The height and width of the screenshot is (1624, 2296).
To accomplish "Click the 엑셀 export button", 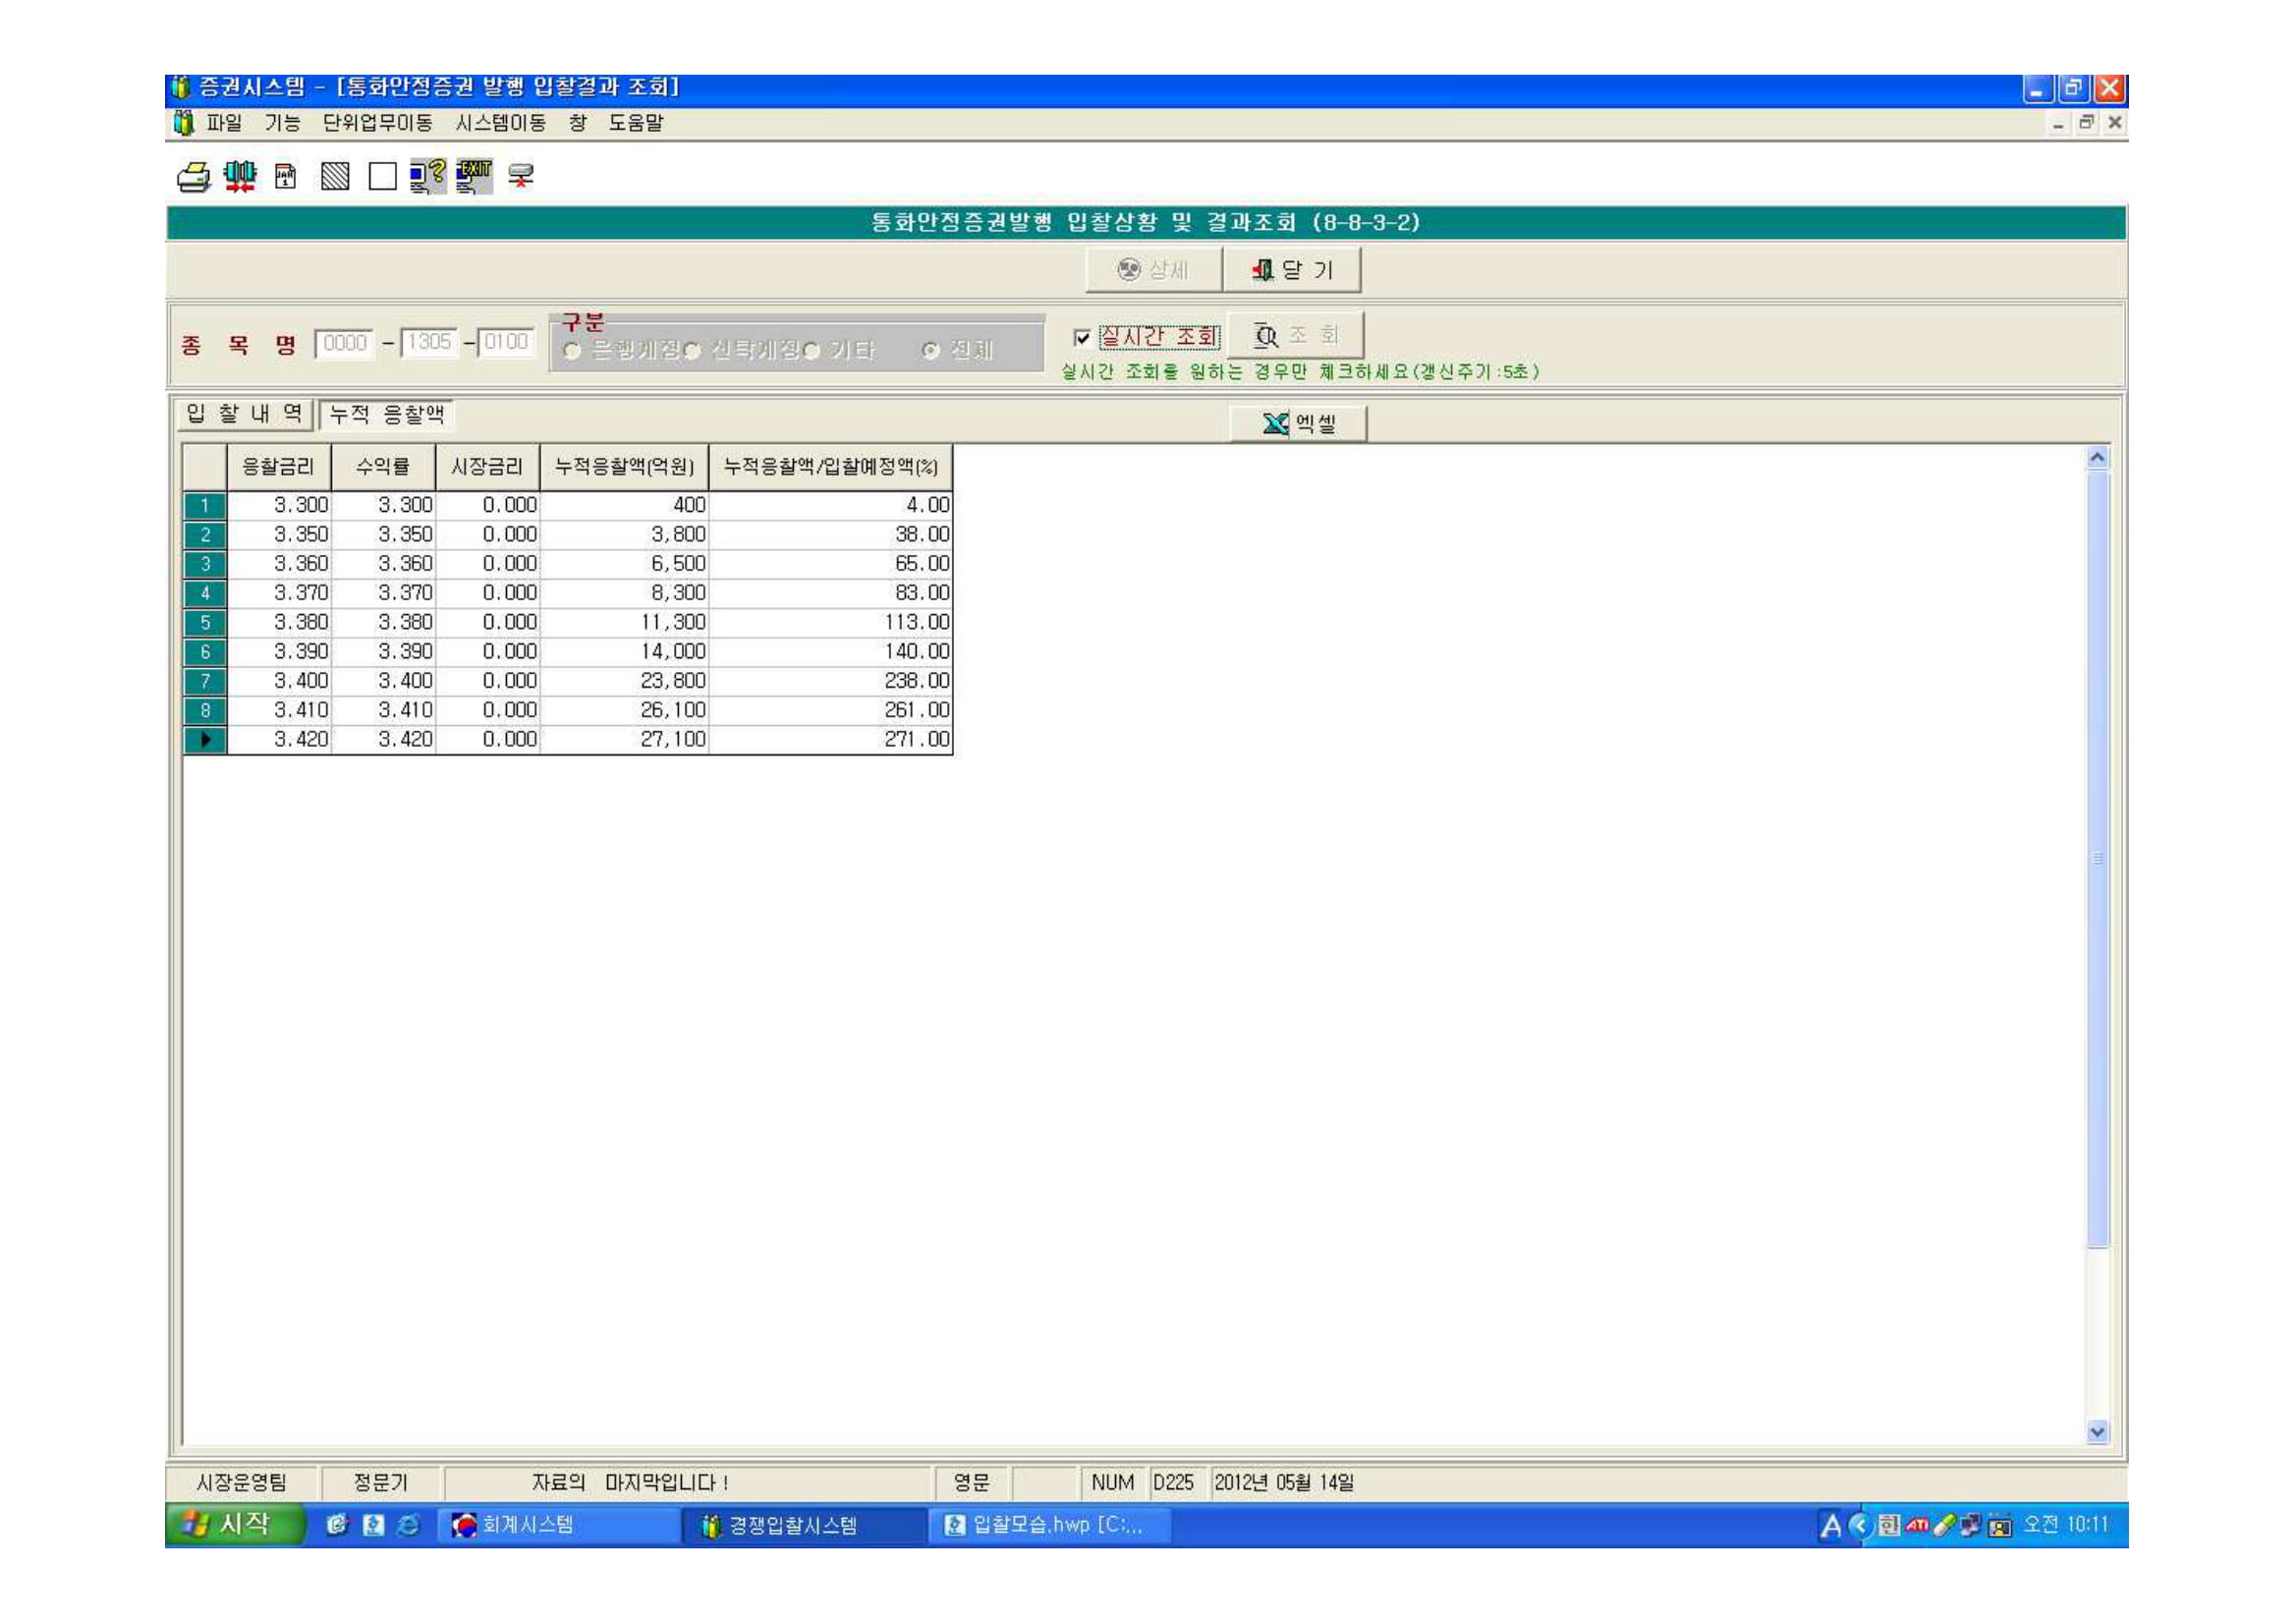I will pos(1297,424).
